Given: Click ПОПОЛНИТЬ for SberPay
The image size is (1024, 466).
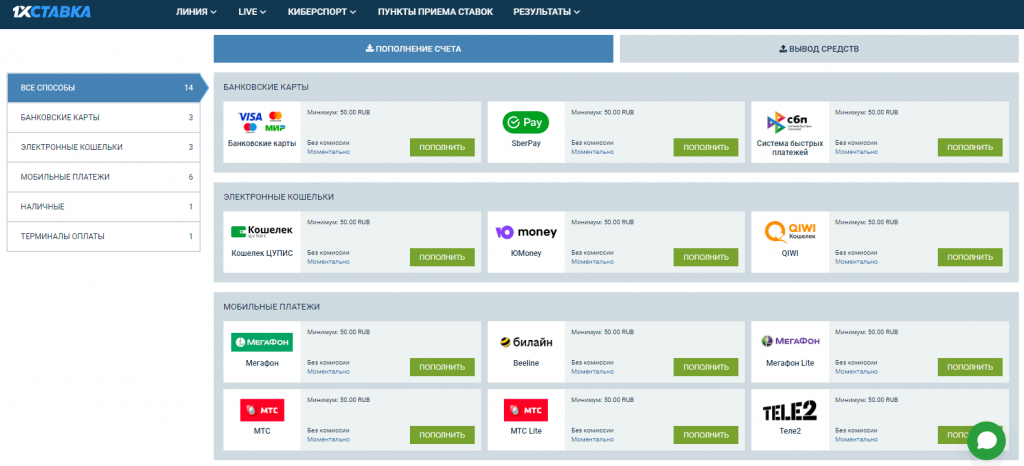Looking at the screenshot, I should click(x=706, y=148).
